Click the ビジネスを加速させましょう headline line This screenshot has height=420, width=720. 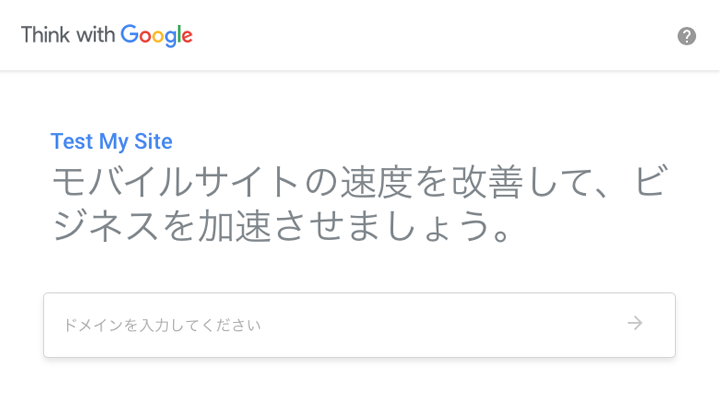[x=281, y=226]
